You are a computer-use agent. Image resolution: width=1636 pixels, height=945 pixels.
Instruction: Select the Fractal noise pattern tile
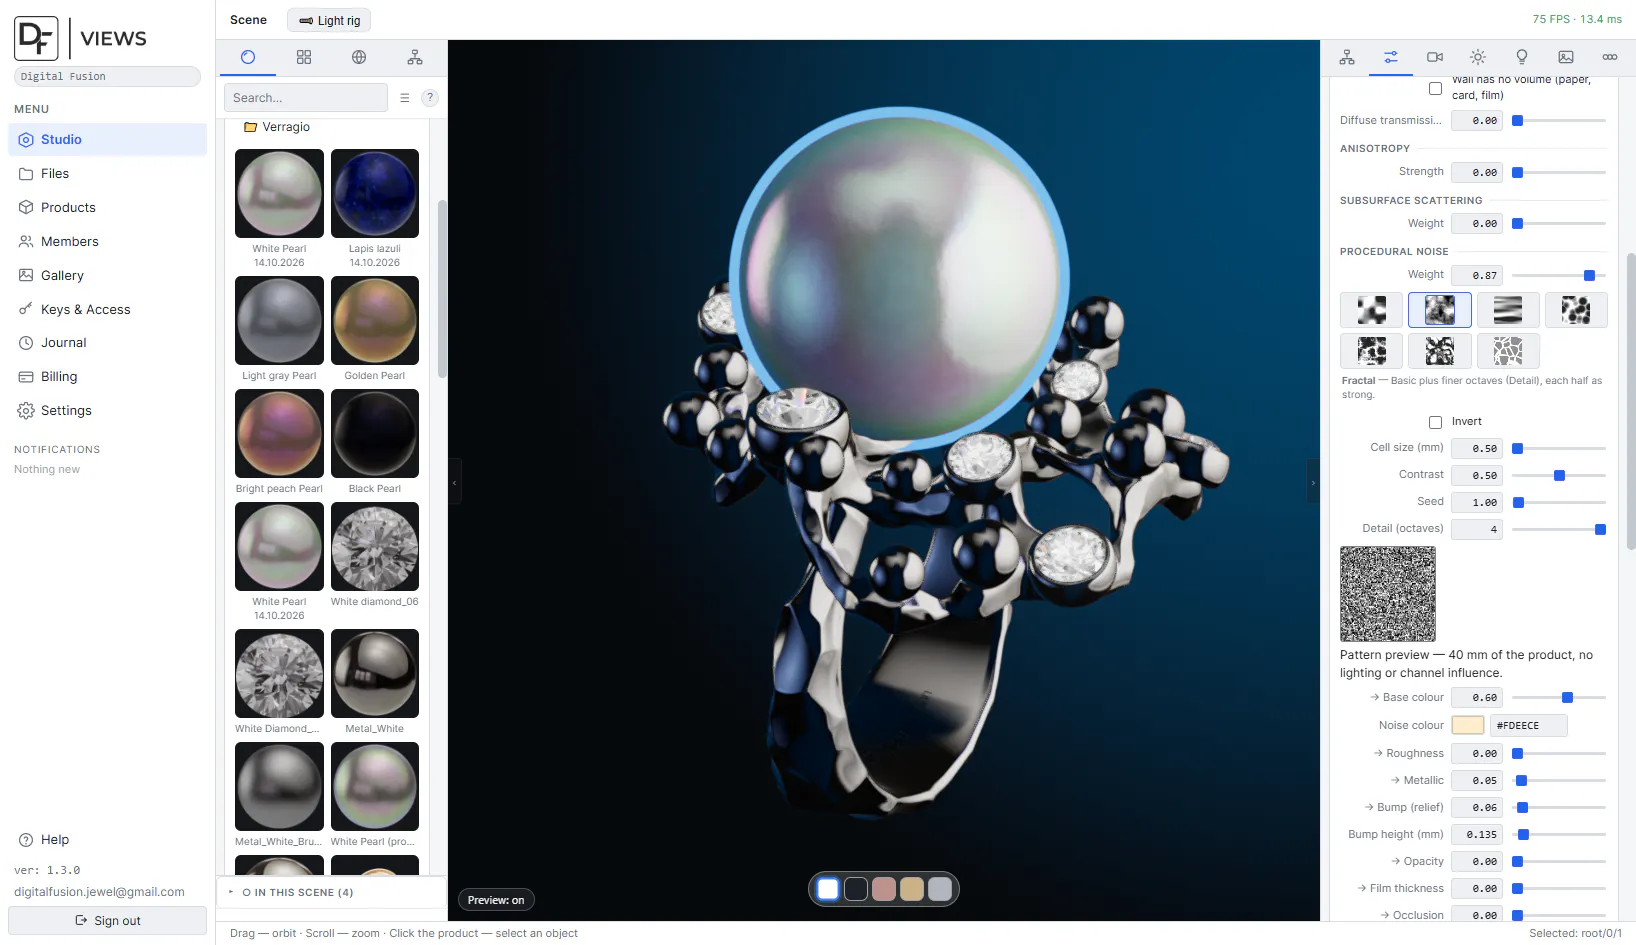(x=1440, y=310)
